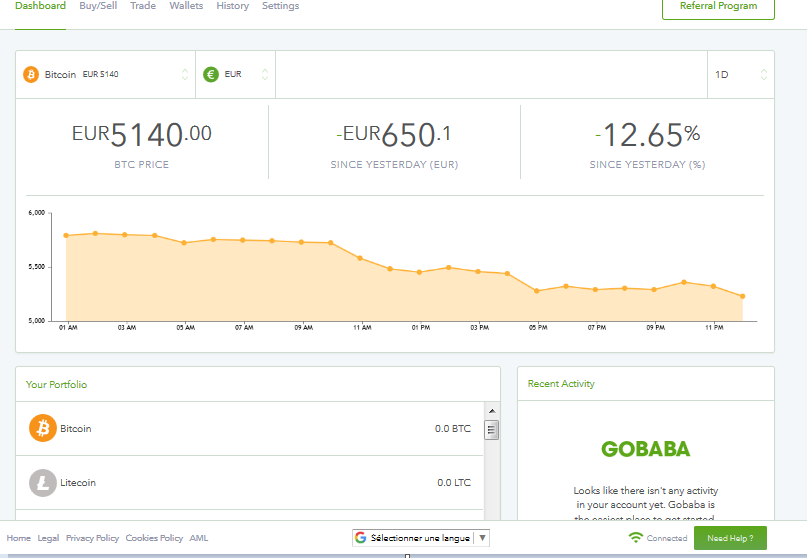The width and height of the screenshot is (807, 558).
Task: Click the Need Help ? button
Action: click(x=730, y=538)
